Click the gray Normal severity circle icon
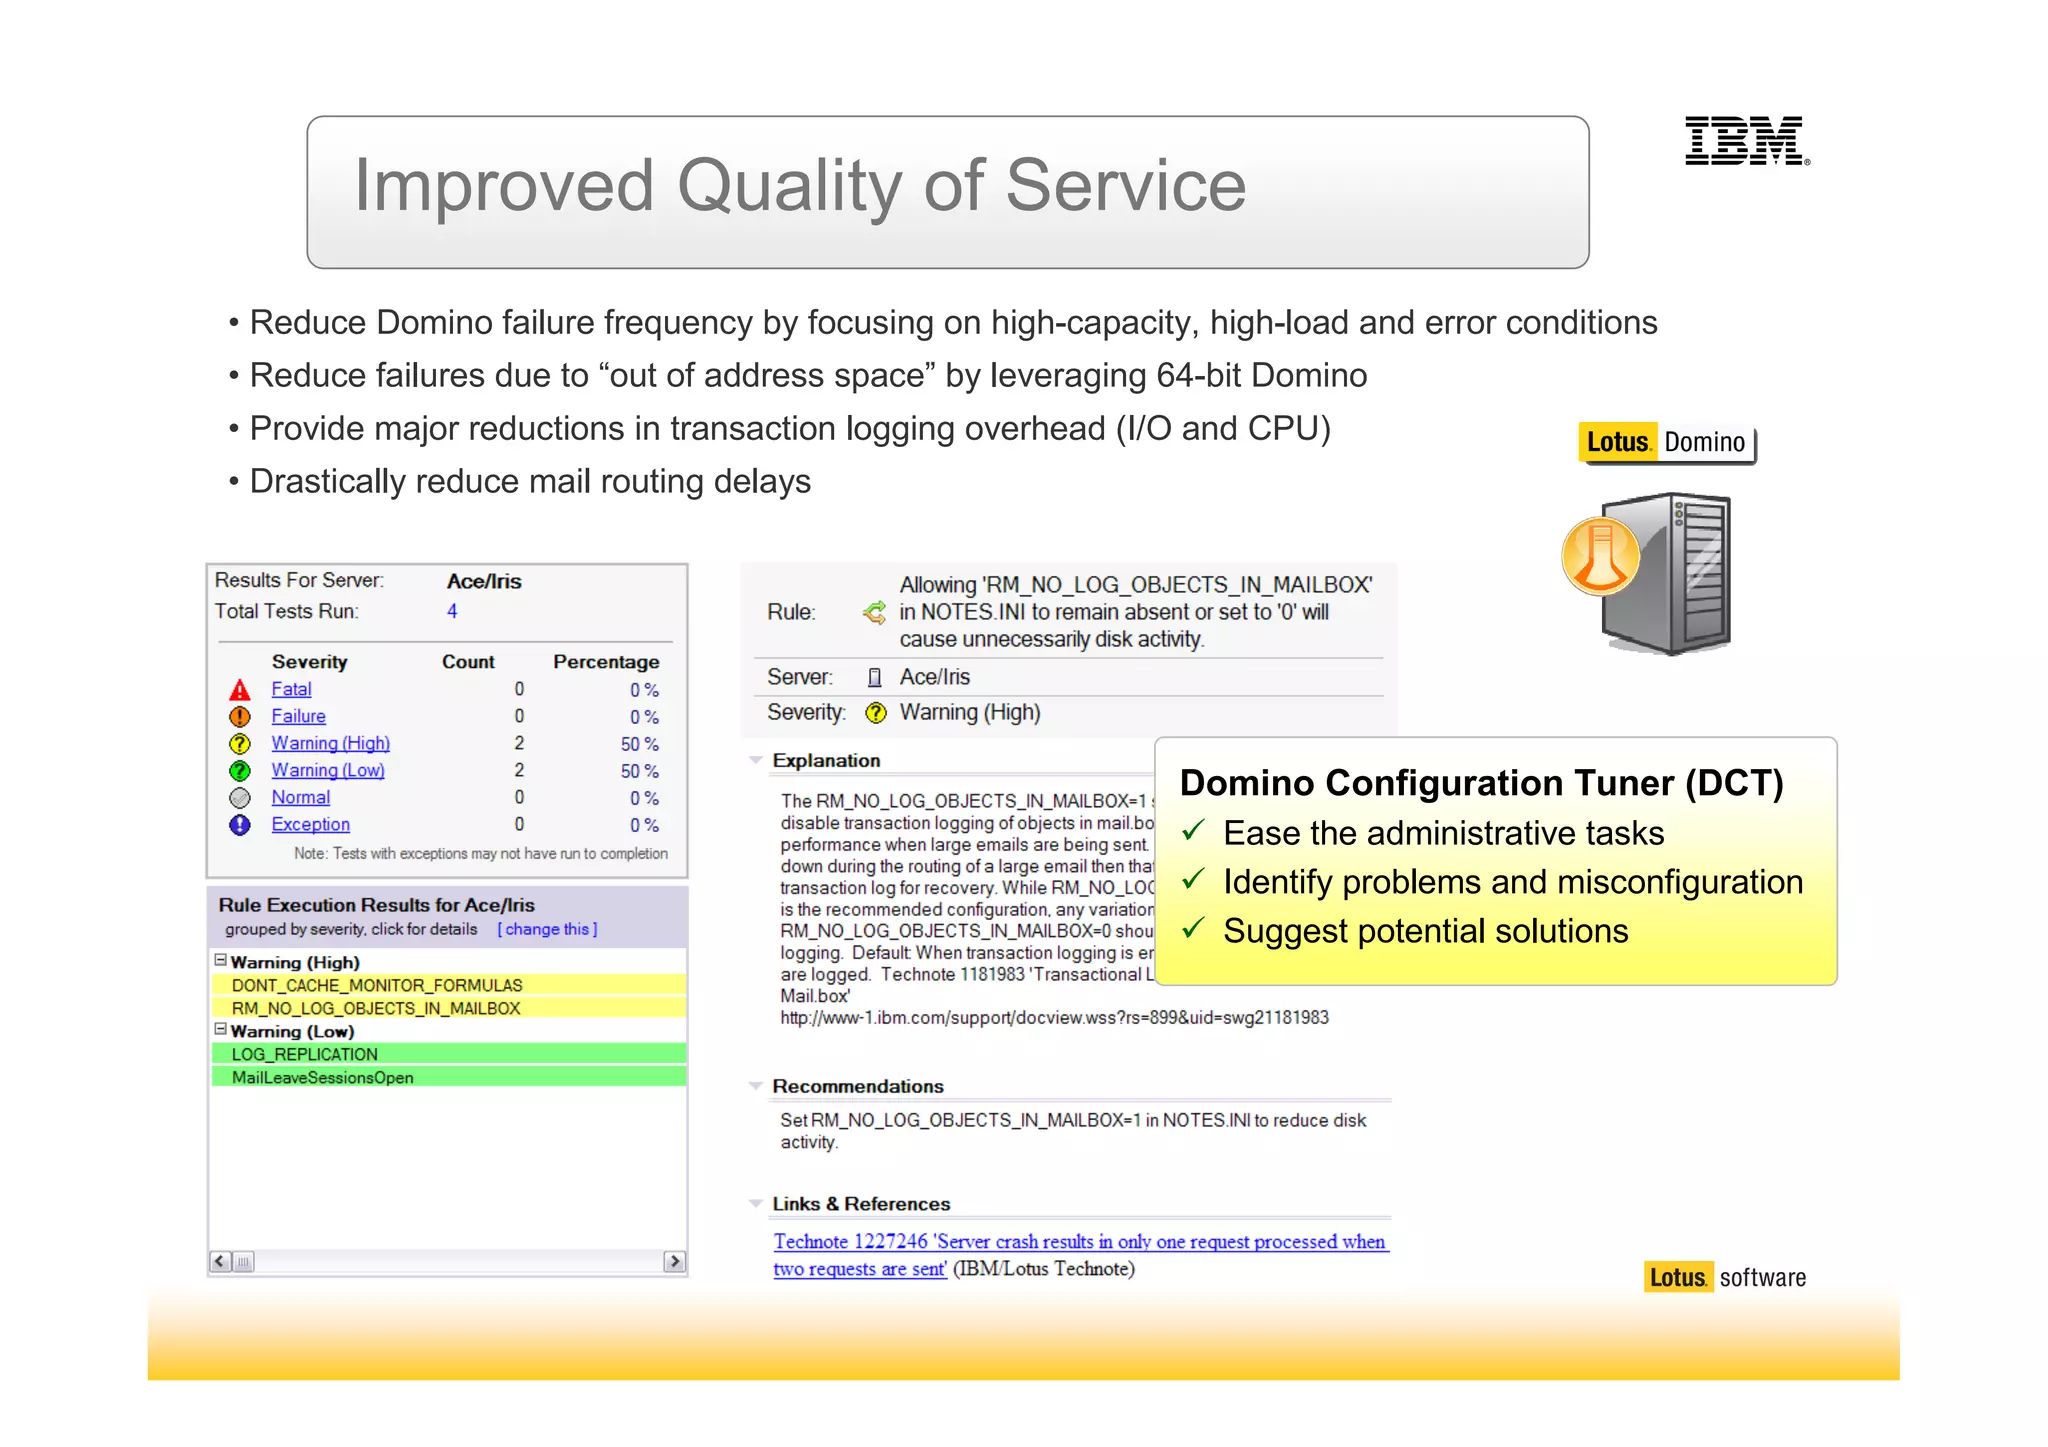 point(240,798)
